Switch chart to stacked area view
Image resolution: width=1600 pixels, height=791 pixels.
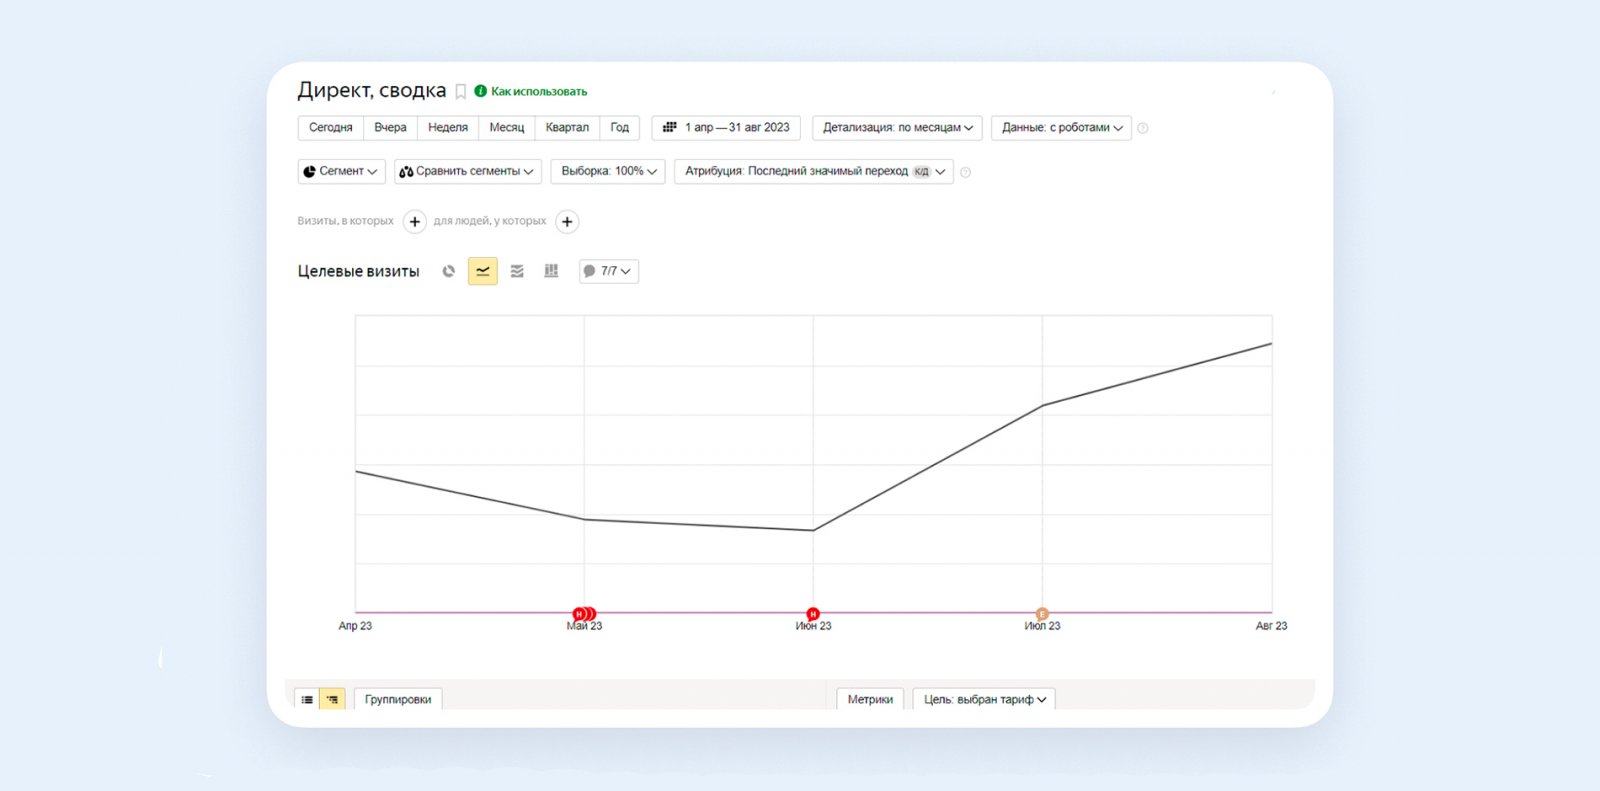(517, 271)
